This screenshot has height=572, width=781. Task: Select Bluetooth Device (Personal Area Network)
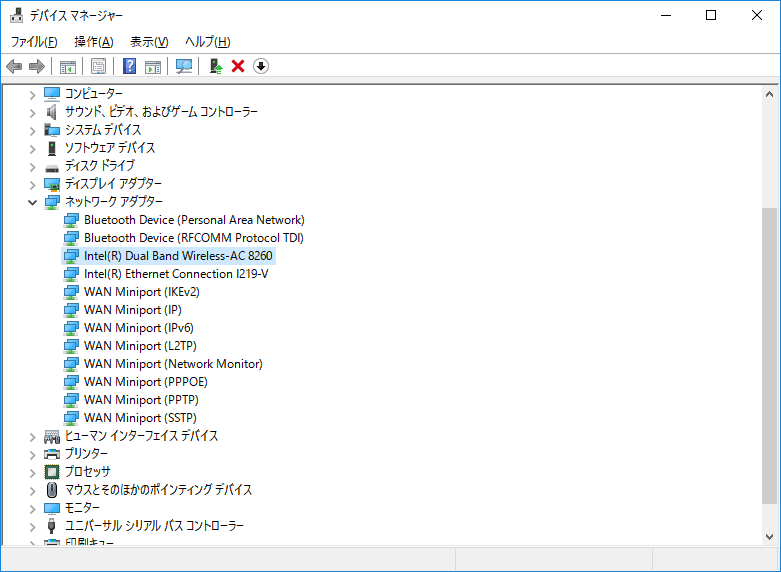tap(194, 220)
